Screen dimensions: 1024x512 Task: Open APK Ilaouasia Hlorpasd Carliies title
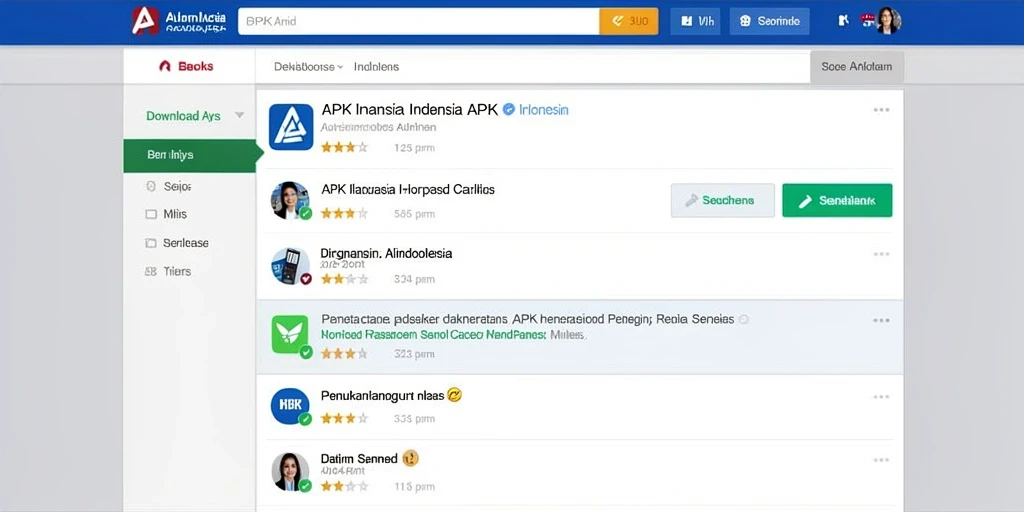(x=408, y=189)
